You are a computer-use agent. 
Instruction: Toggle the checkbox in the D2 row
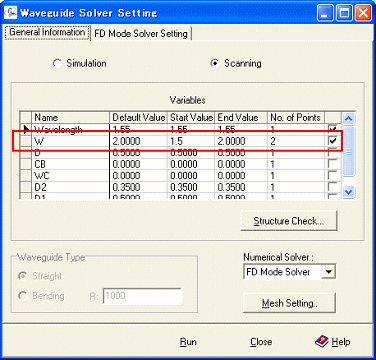pyautogui.click(x=333, y=187)
